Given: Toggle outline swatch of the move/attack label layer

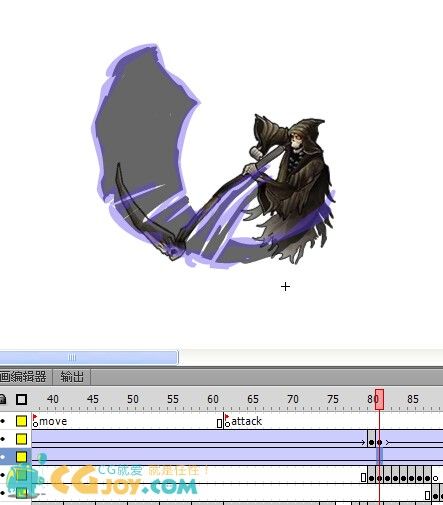Looking at the screenshot, I should [21, 421].
